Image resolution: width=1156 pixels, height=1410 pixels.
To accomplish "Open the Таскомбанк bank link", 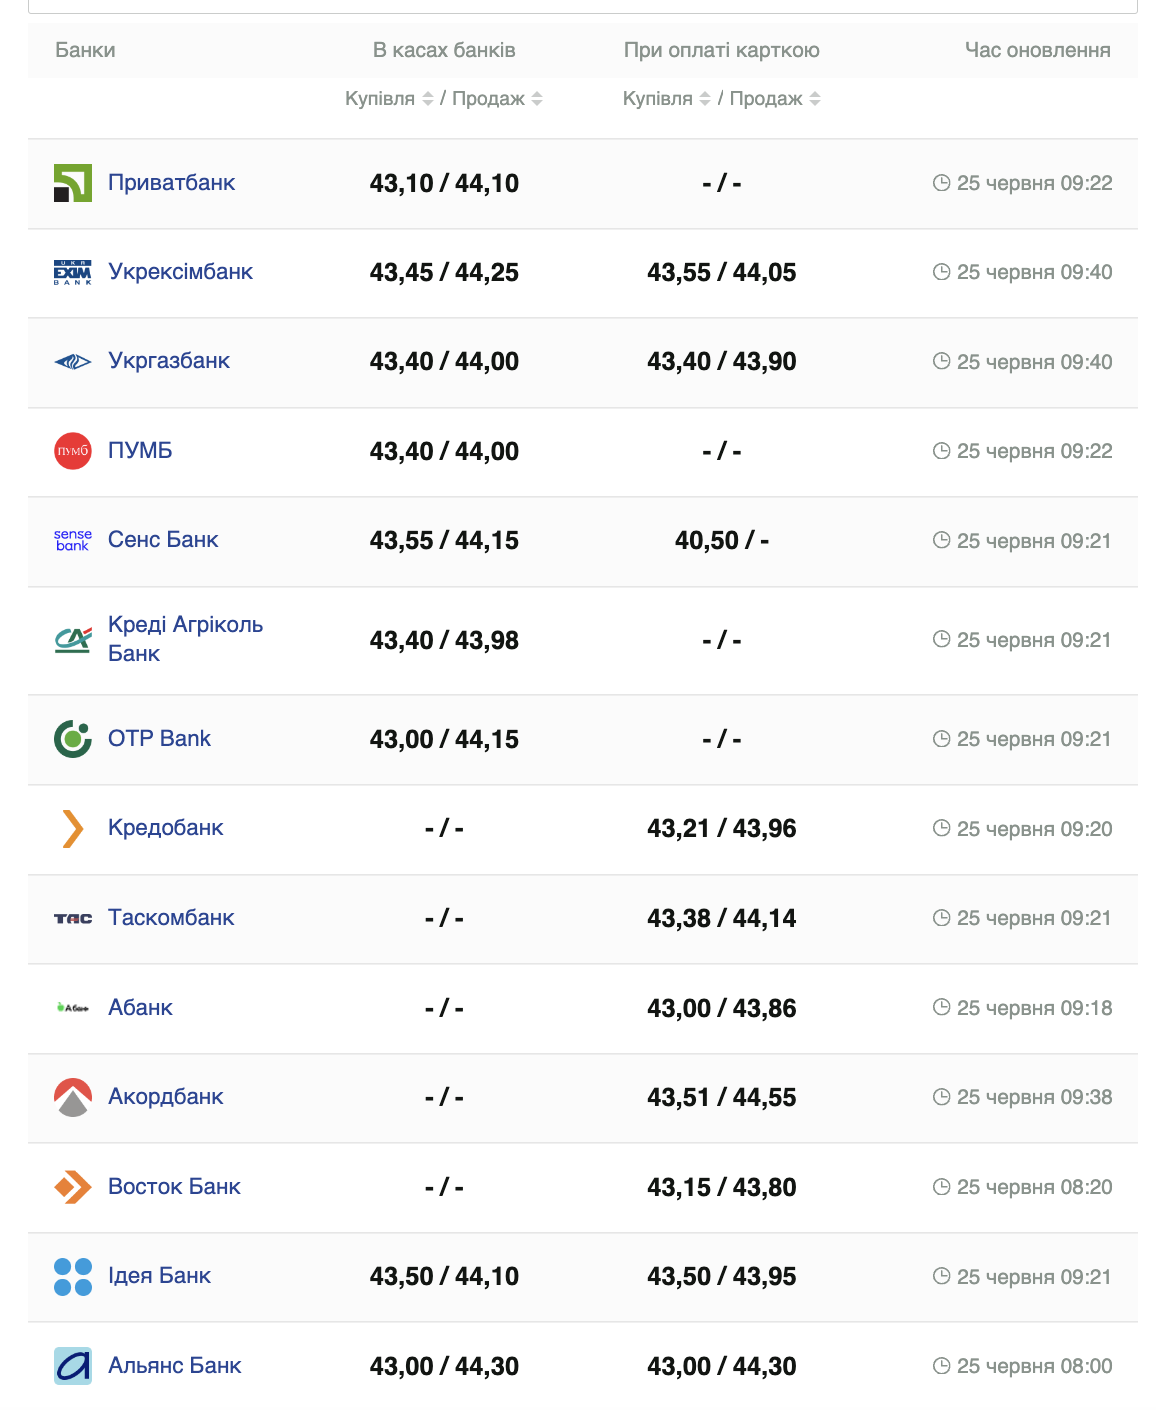I will pos(171,918).
